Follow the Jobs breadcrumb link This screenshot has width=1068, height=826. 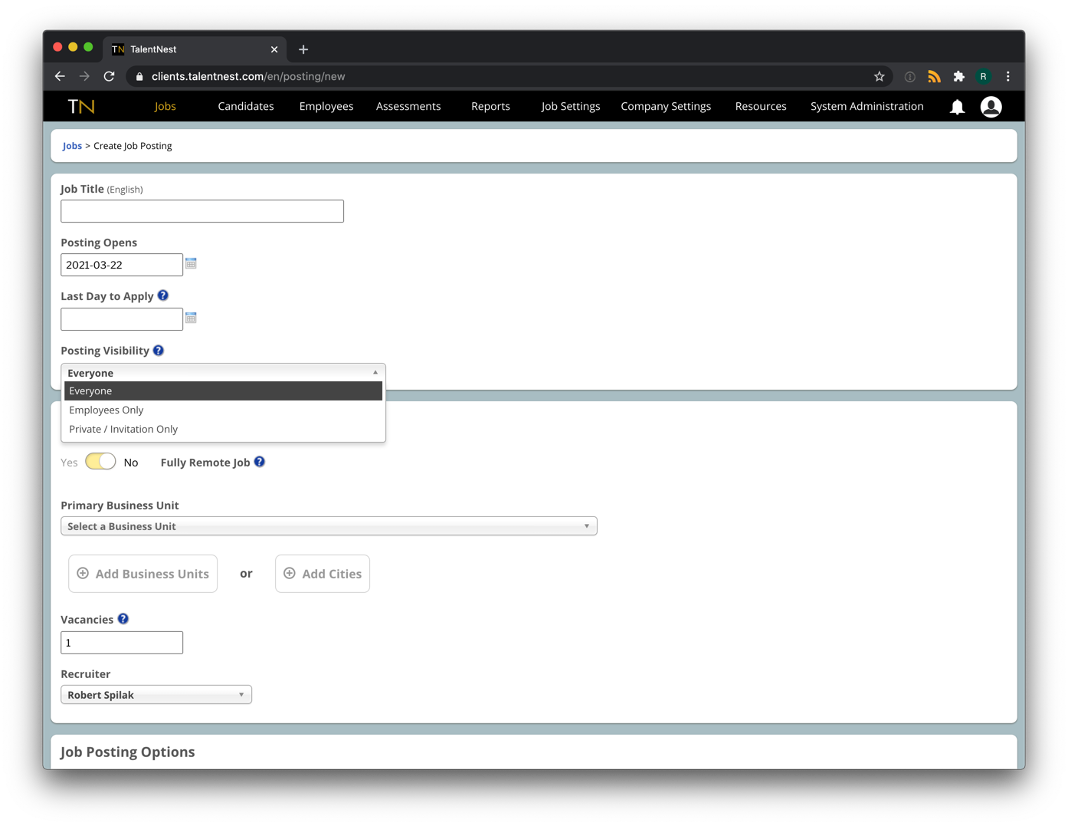71,145
